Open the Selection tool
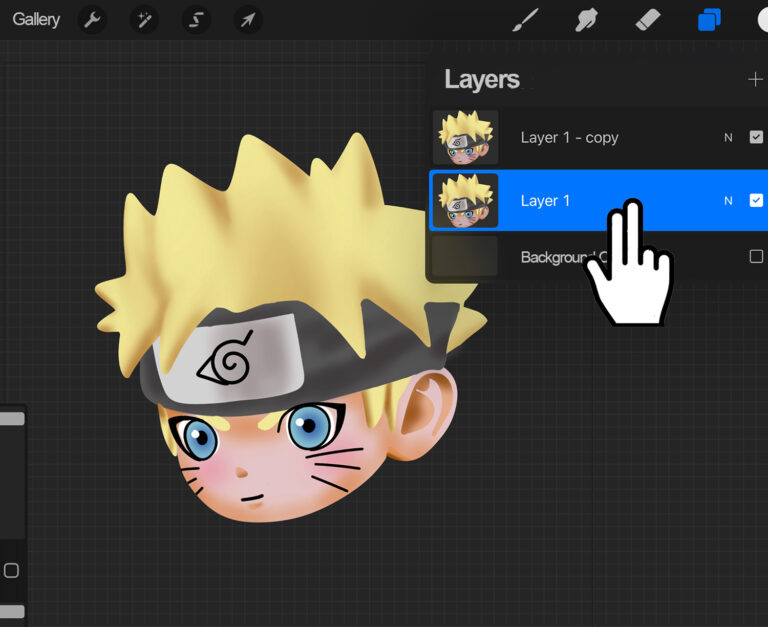 196,20
